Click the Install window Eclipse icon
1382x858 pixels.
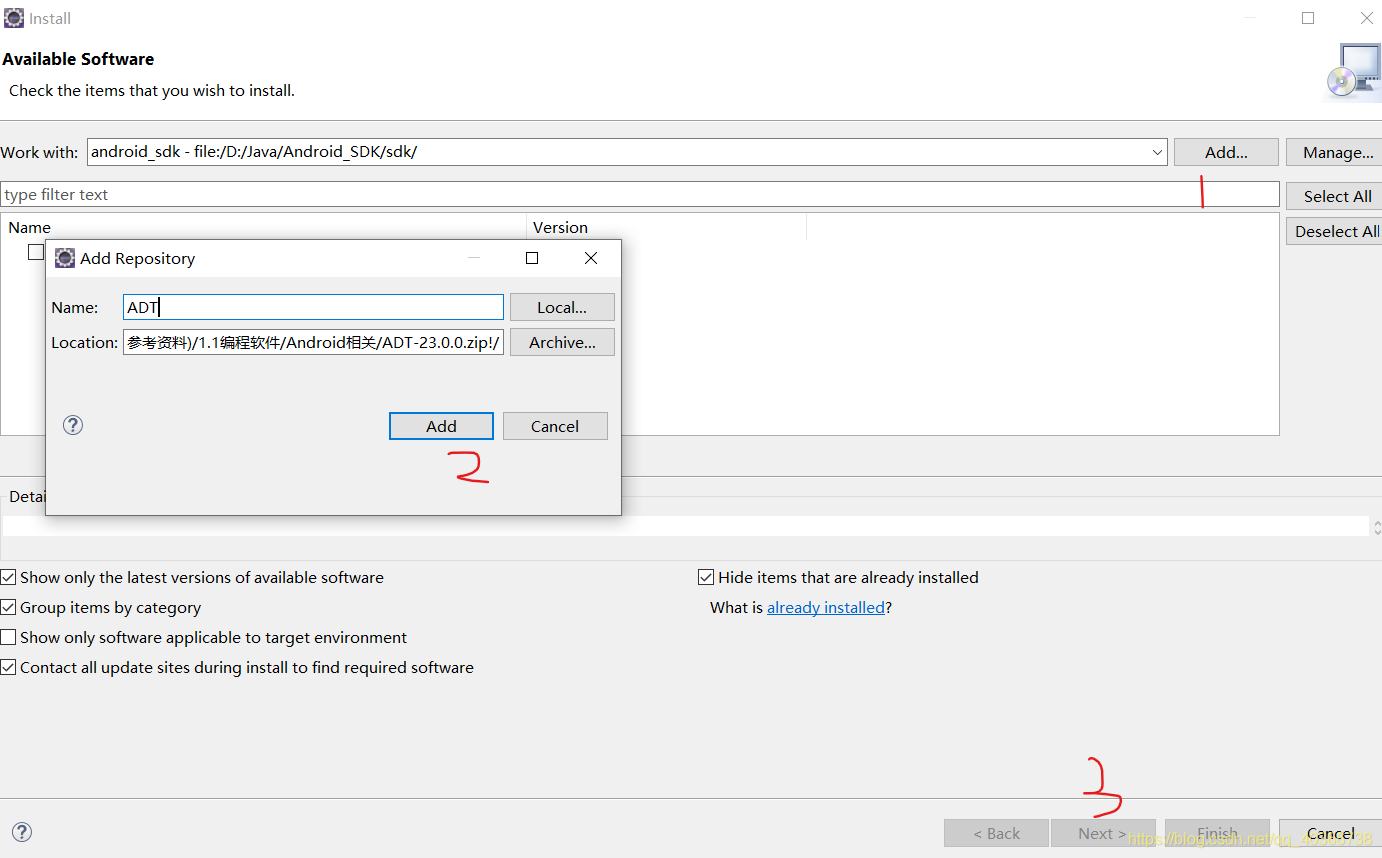pyautogui.click(x=14, y=18)
